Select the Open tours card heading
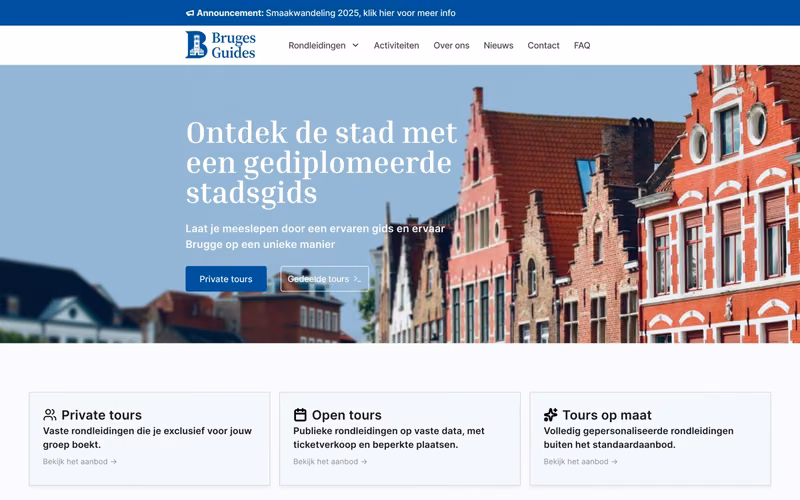The height and width of the screenshot is (500, 800). [346, 415]
